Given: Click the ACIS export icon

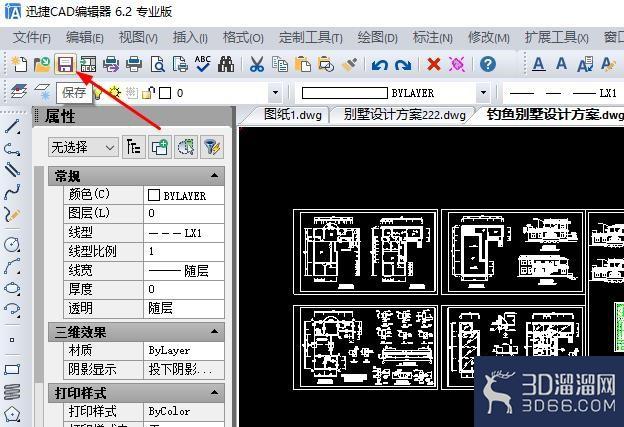Looking at the screenshot, I should [88, 64].
